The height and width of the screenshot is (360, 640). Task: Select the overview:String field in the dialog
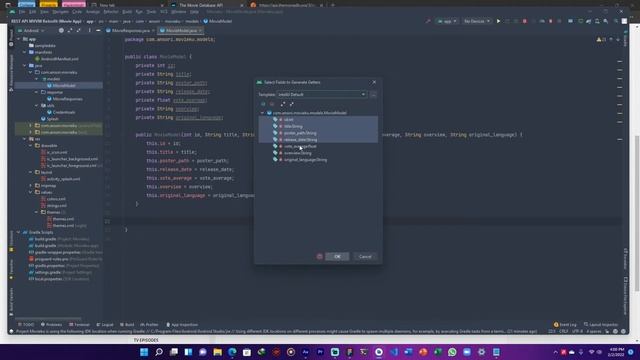click(318, 153)
